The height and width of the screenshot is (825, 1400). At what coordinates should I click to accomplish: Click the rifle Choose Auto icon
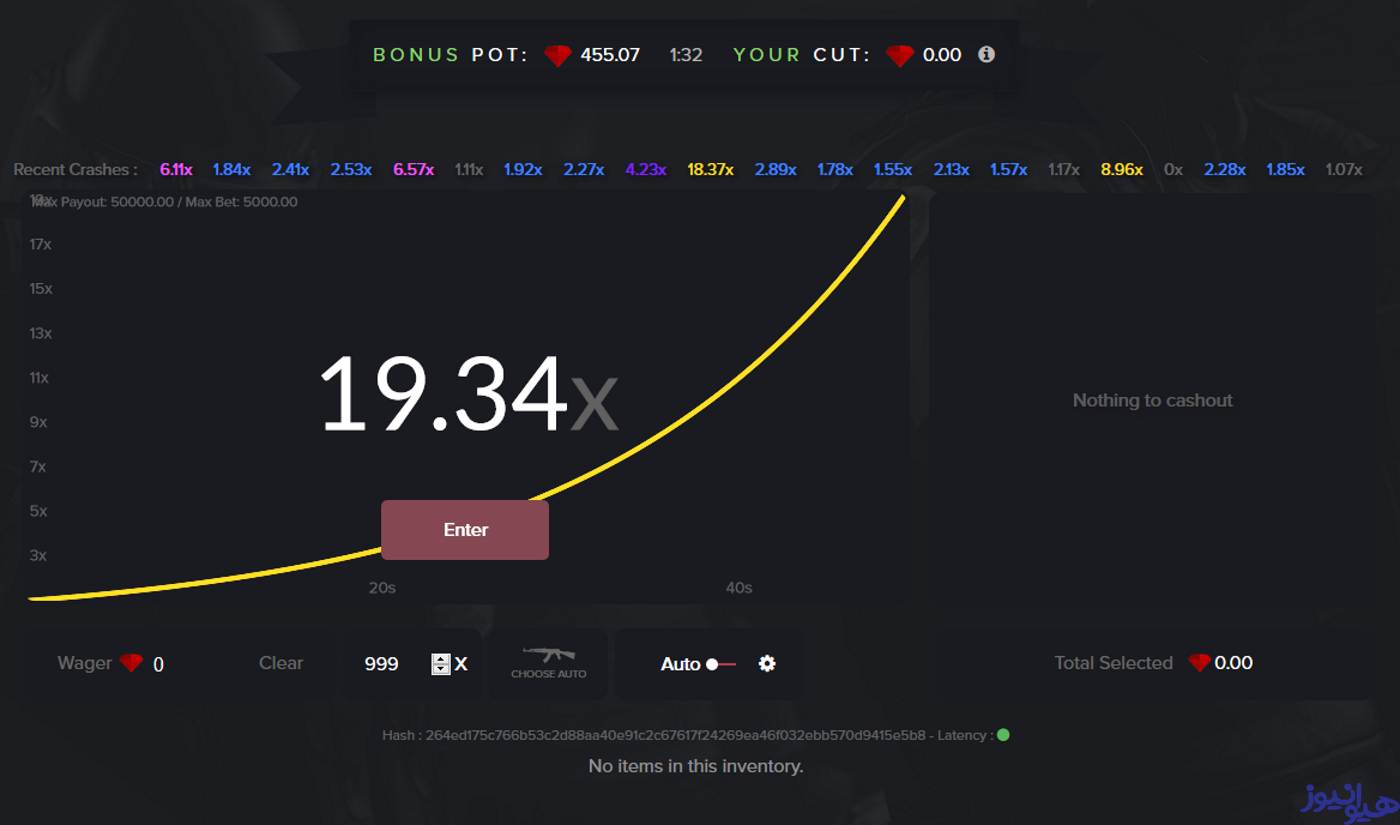[x=548, y=656]
